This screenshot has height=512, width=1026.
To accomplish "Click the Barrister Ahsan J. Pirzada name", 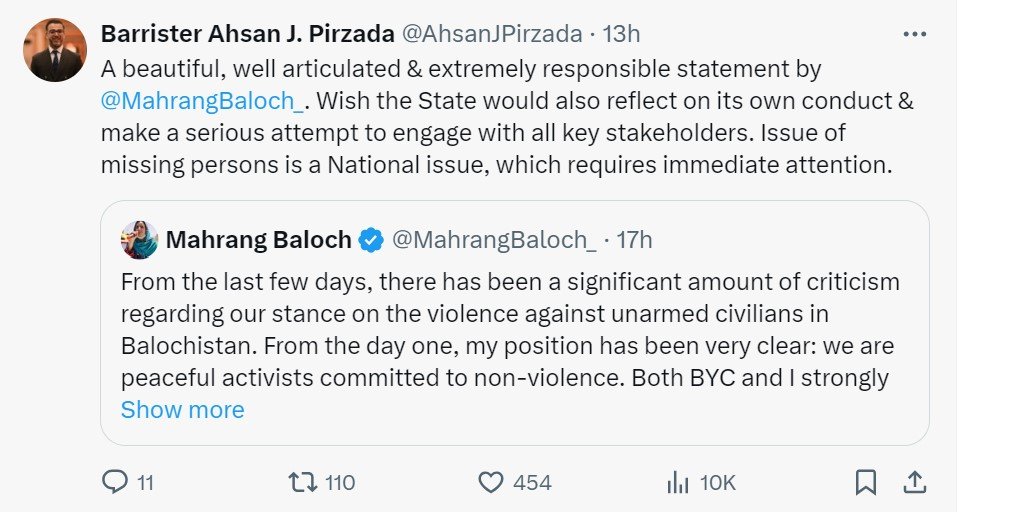I will coord(247,34).
